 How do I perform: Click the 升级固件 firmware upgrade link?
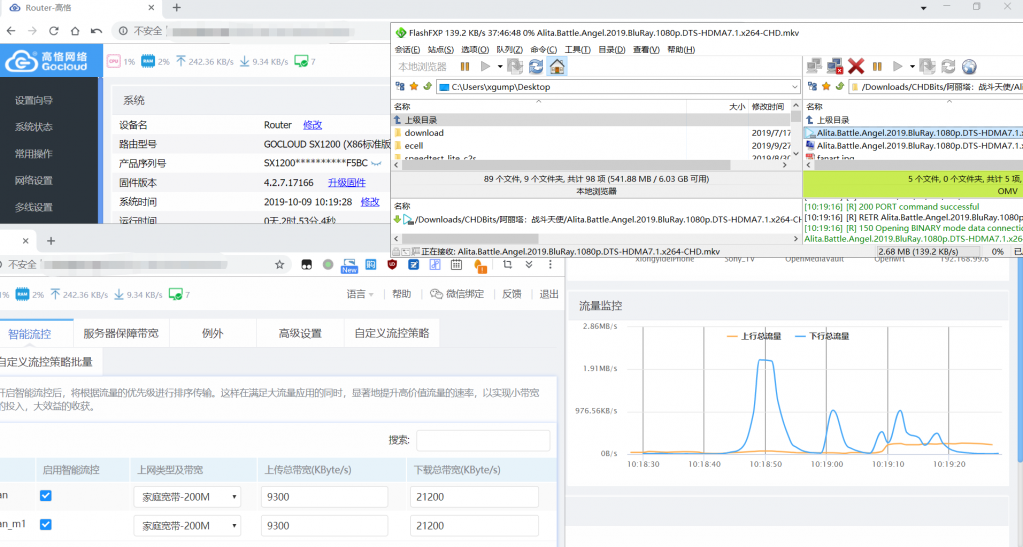click(346, 183)
